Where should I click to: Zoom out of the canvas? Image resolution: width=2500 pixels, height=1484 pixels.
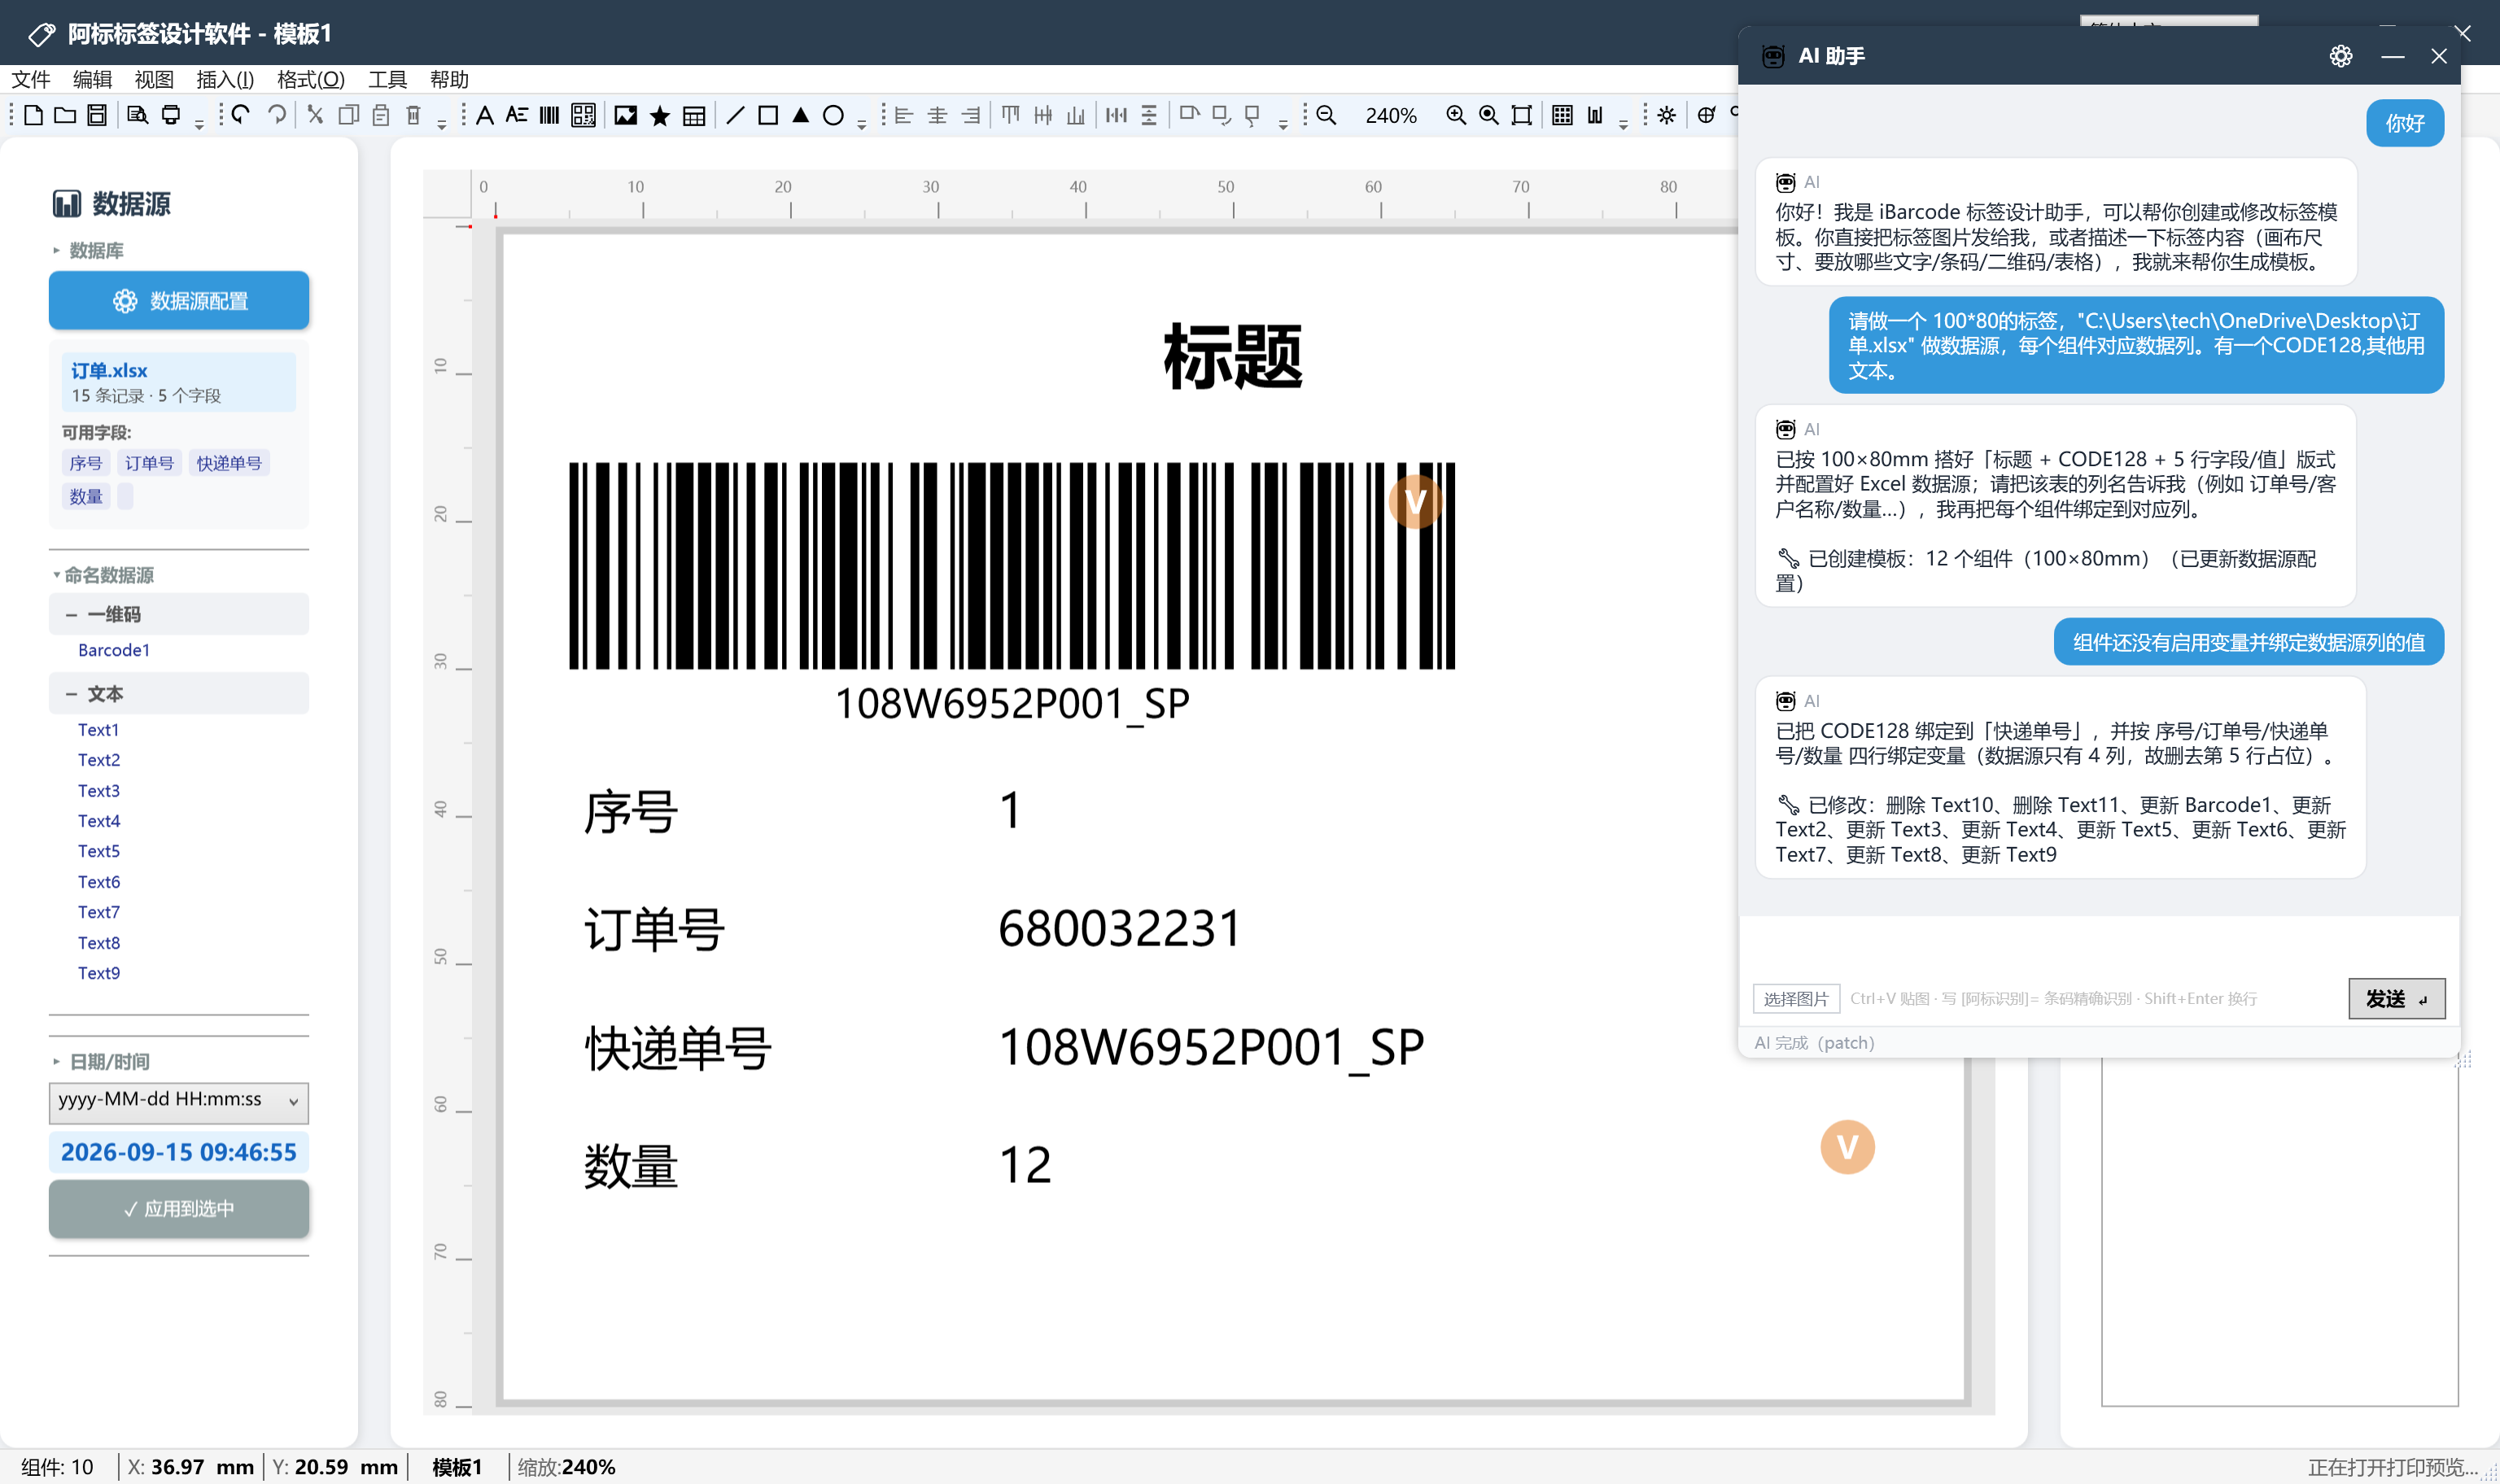point(1326,115)
